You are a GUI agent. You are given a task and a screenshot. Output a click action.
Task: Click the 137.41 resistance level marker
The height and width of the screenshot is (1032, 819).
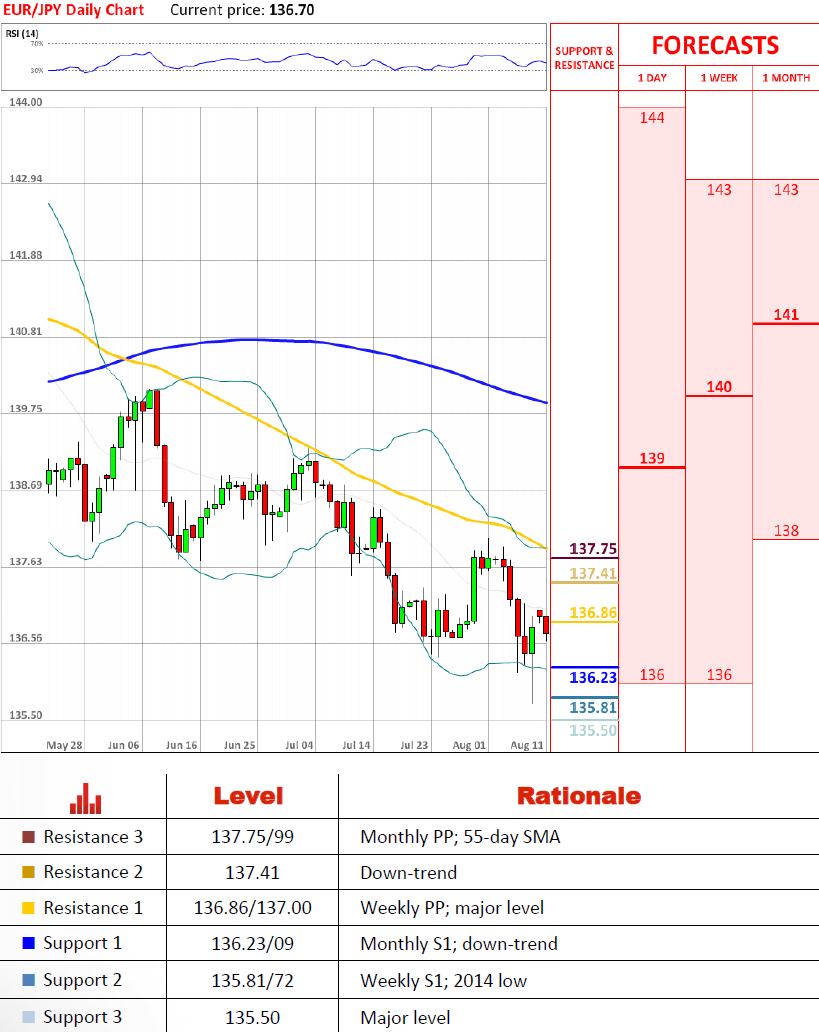pyautogui.click(x=593, y=573)
